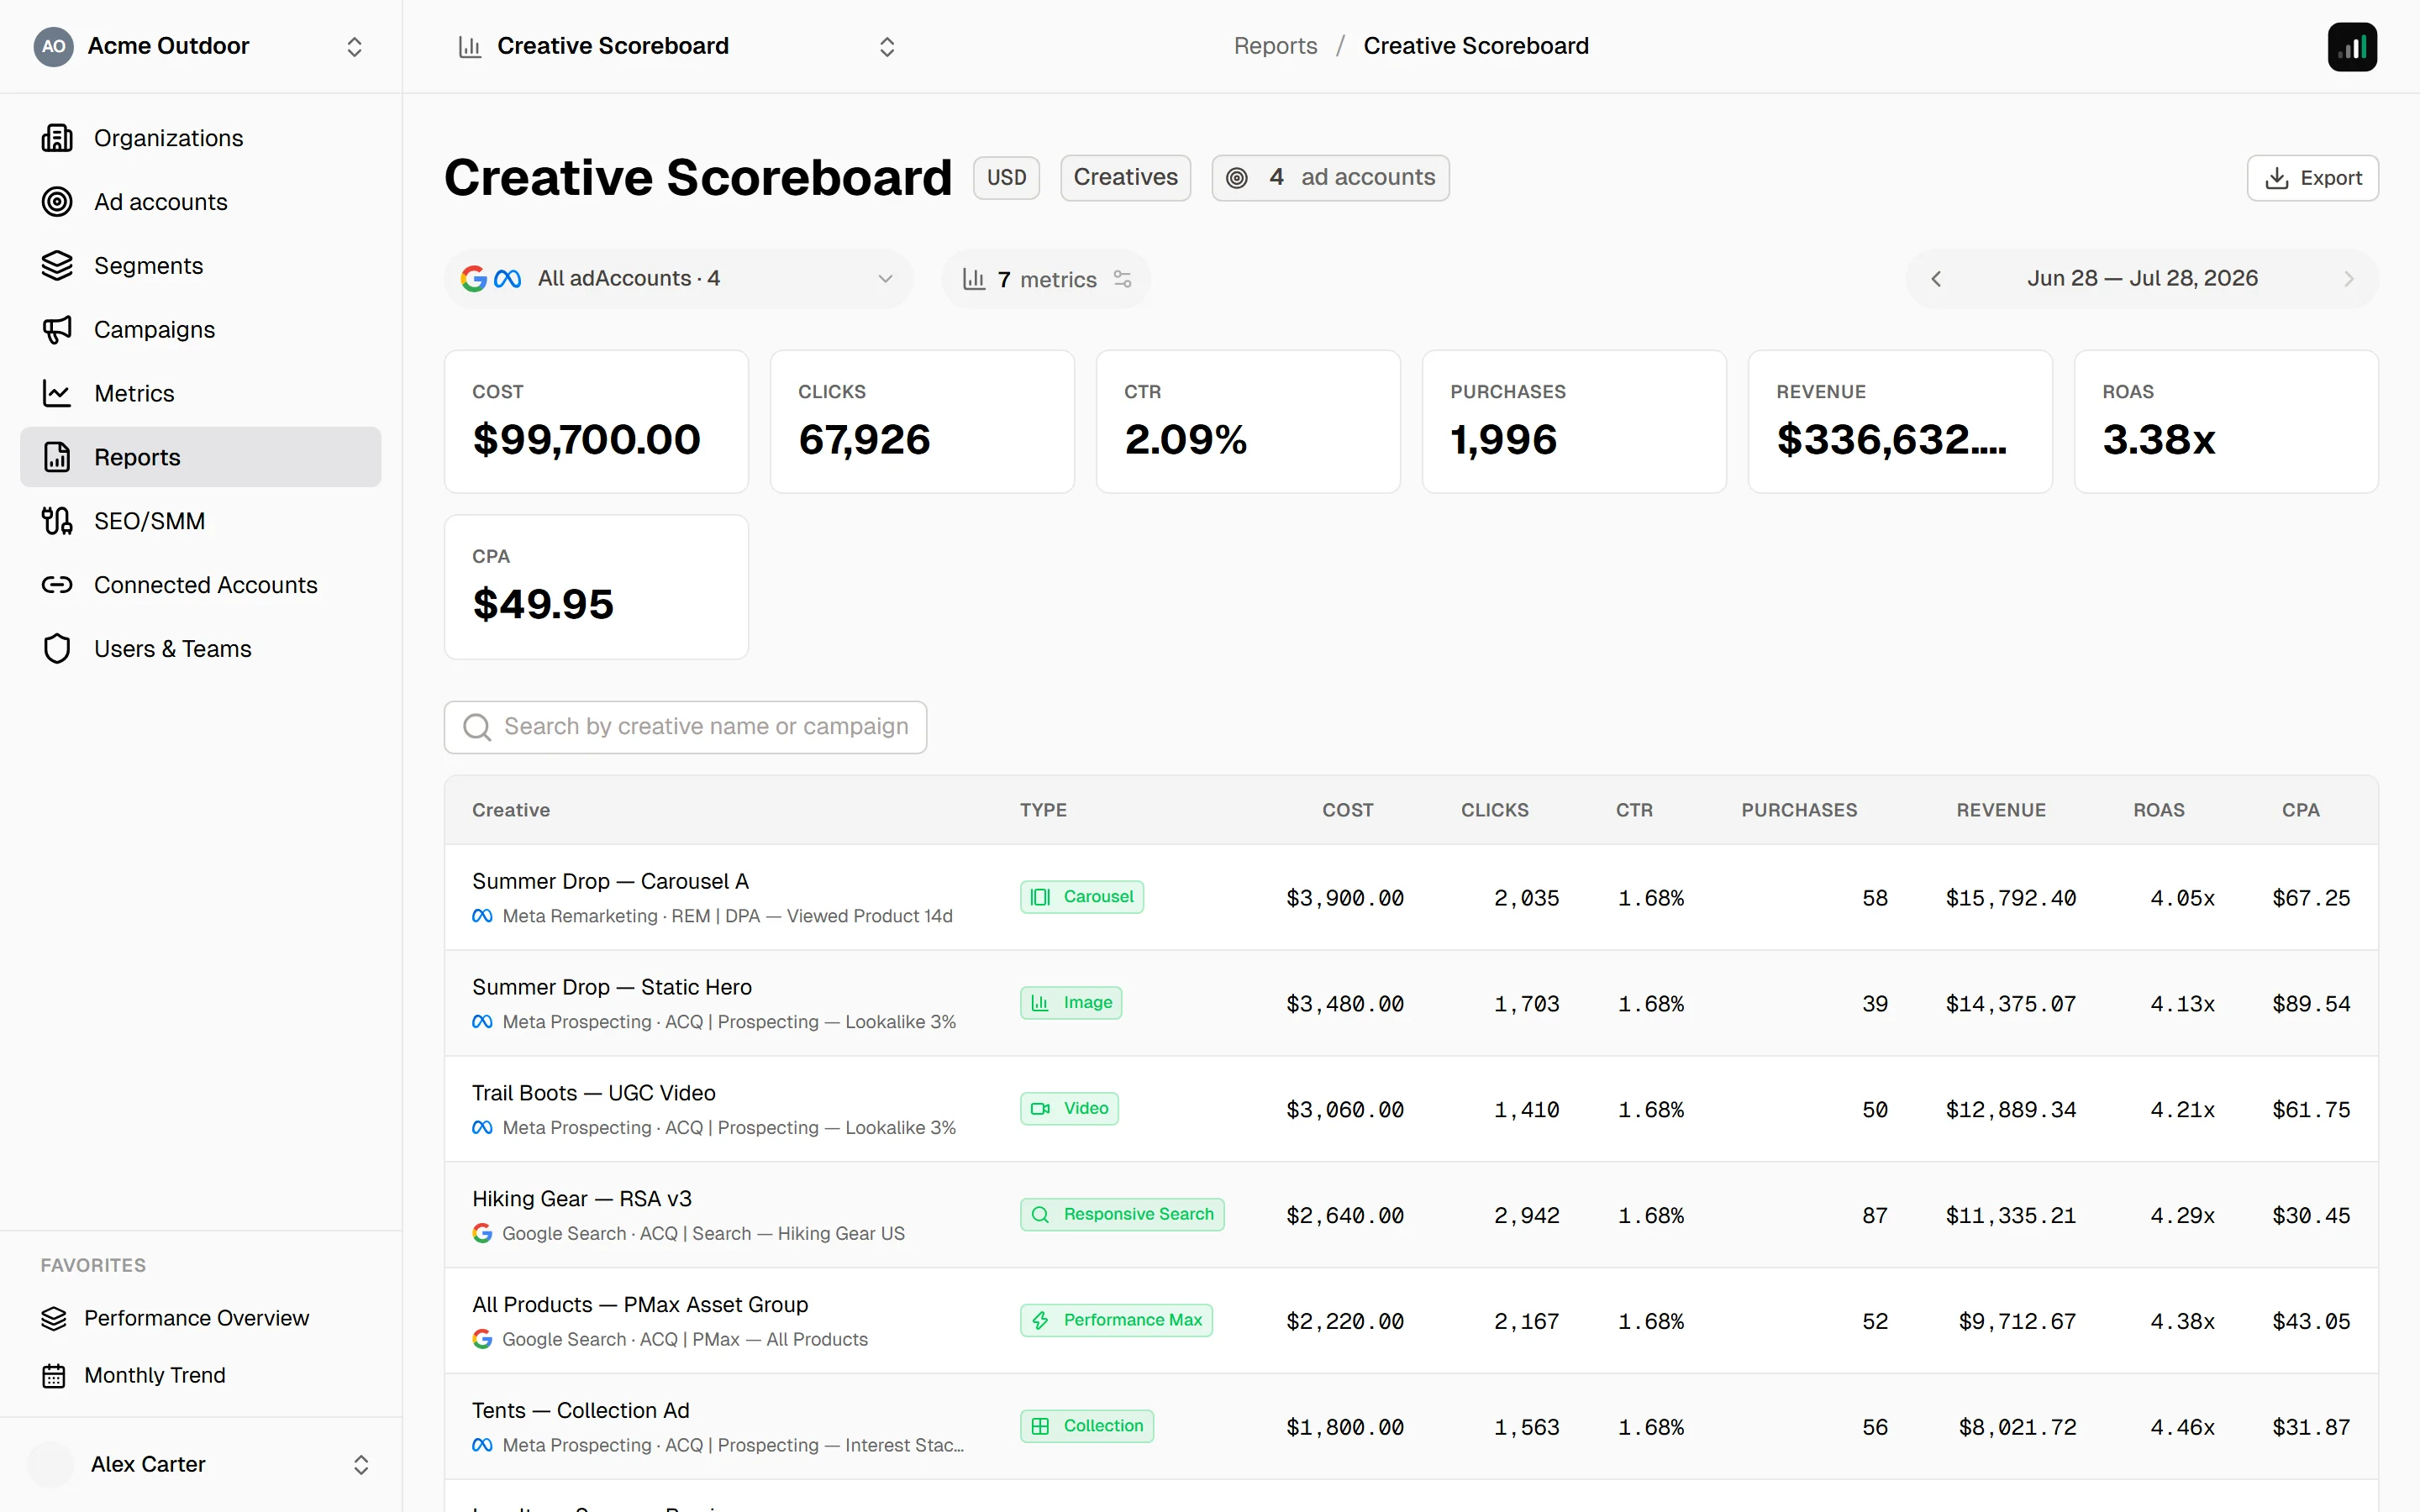Click the 4.46x ROAS value
The width and height of the screenshot is (2420, 1512).
(2182, 1428)
